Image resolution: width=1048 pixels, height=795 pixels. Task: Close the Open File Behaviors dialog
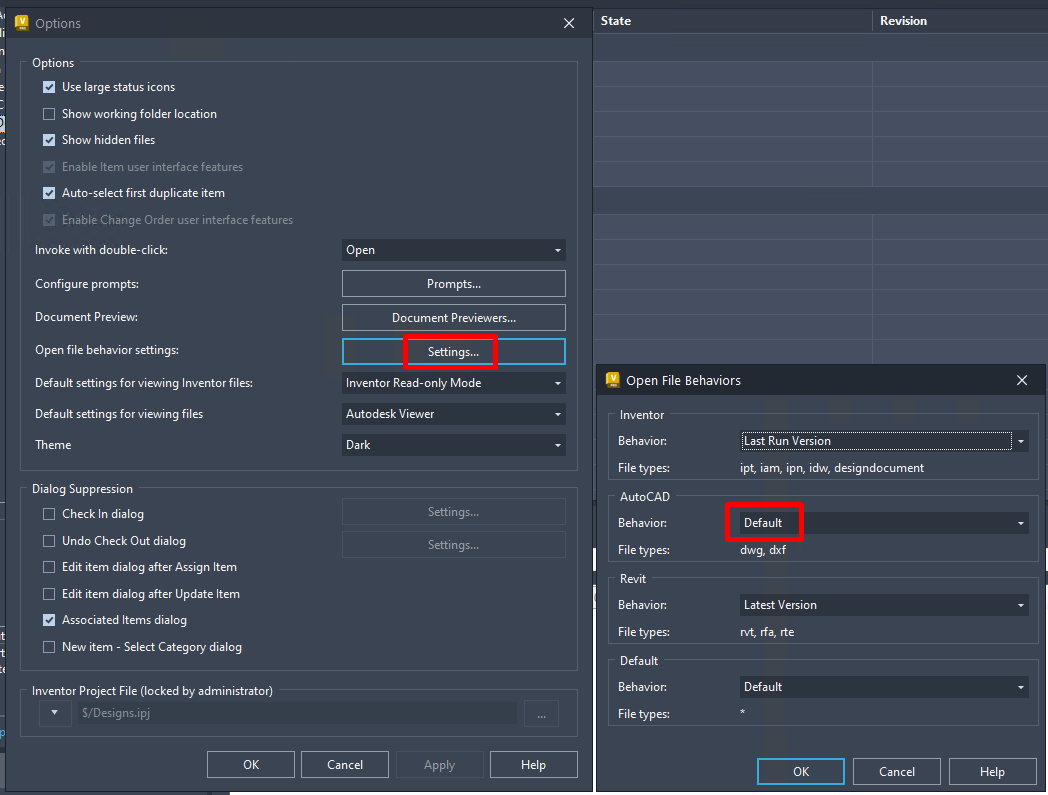point(1022,380)
